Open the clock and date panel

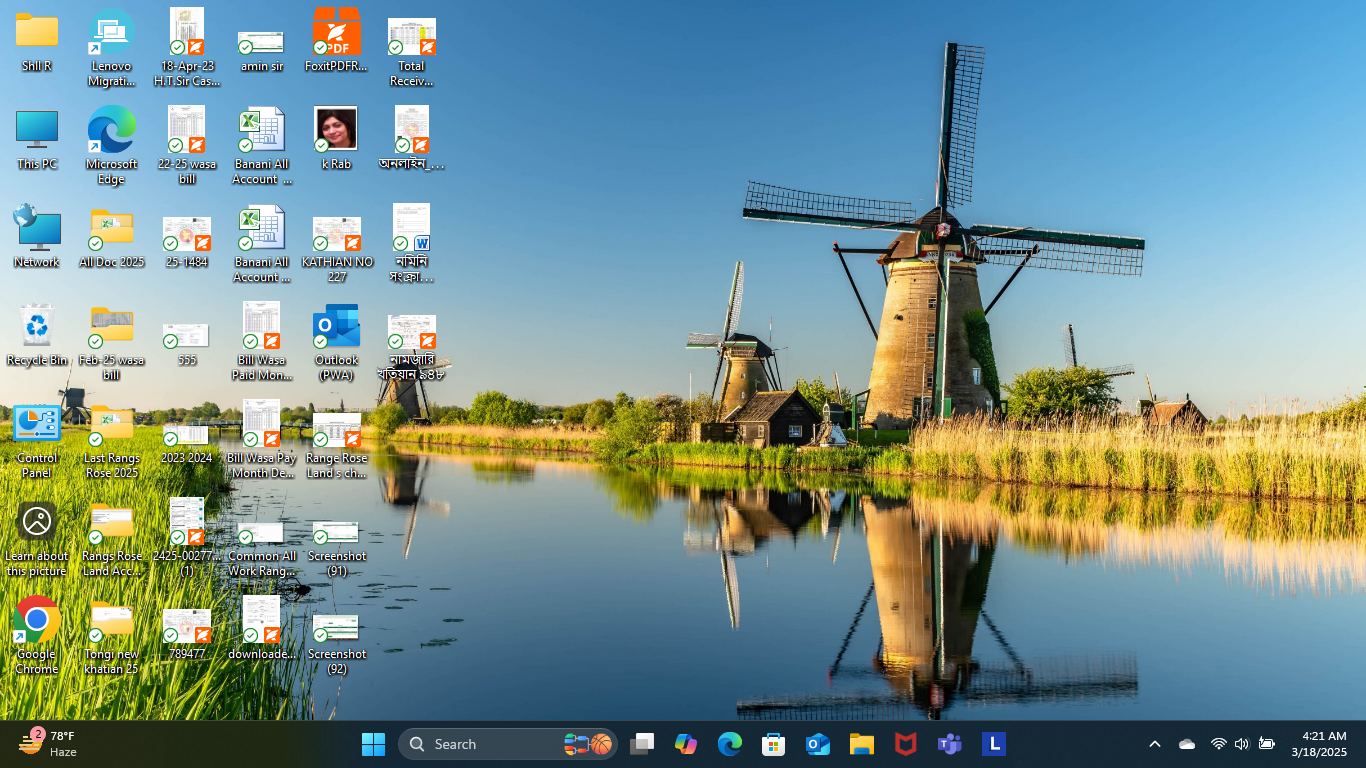coord(1318,744)
